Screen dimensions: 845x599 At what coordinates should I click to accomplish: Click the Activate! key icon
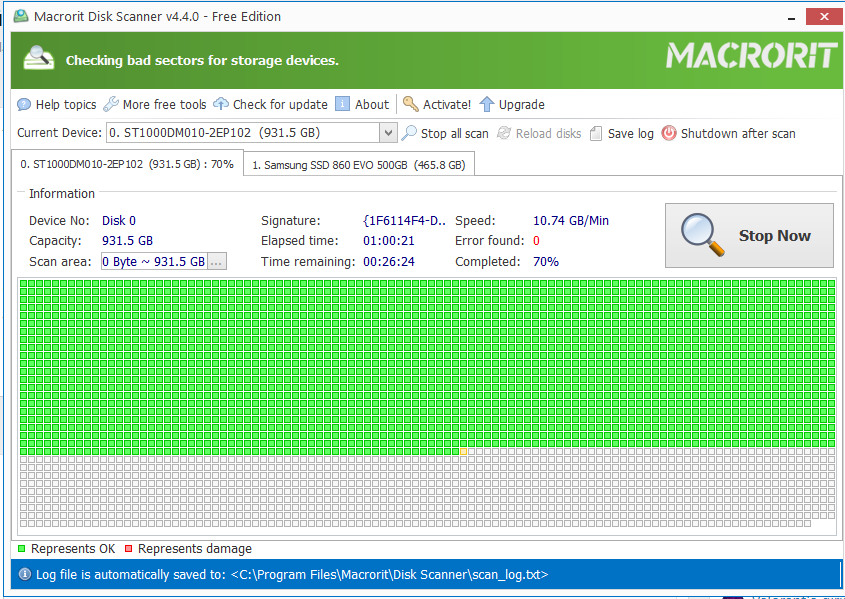(x=411, y=104)
